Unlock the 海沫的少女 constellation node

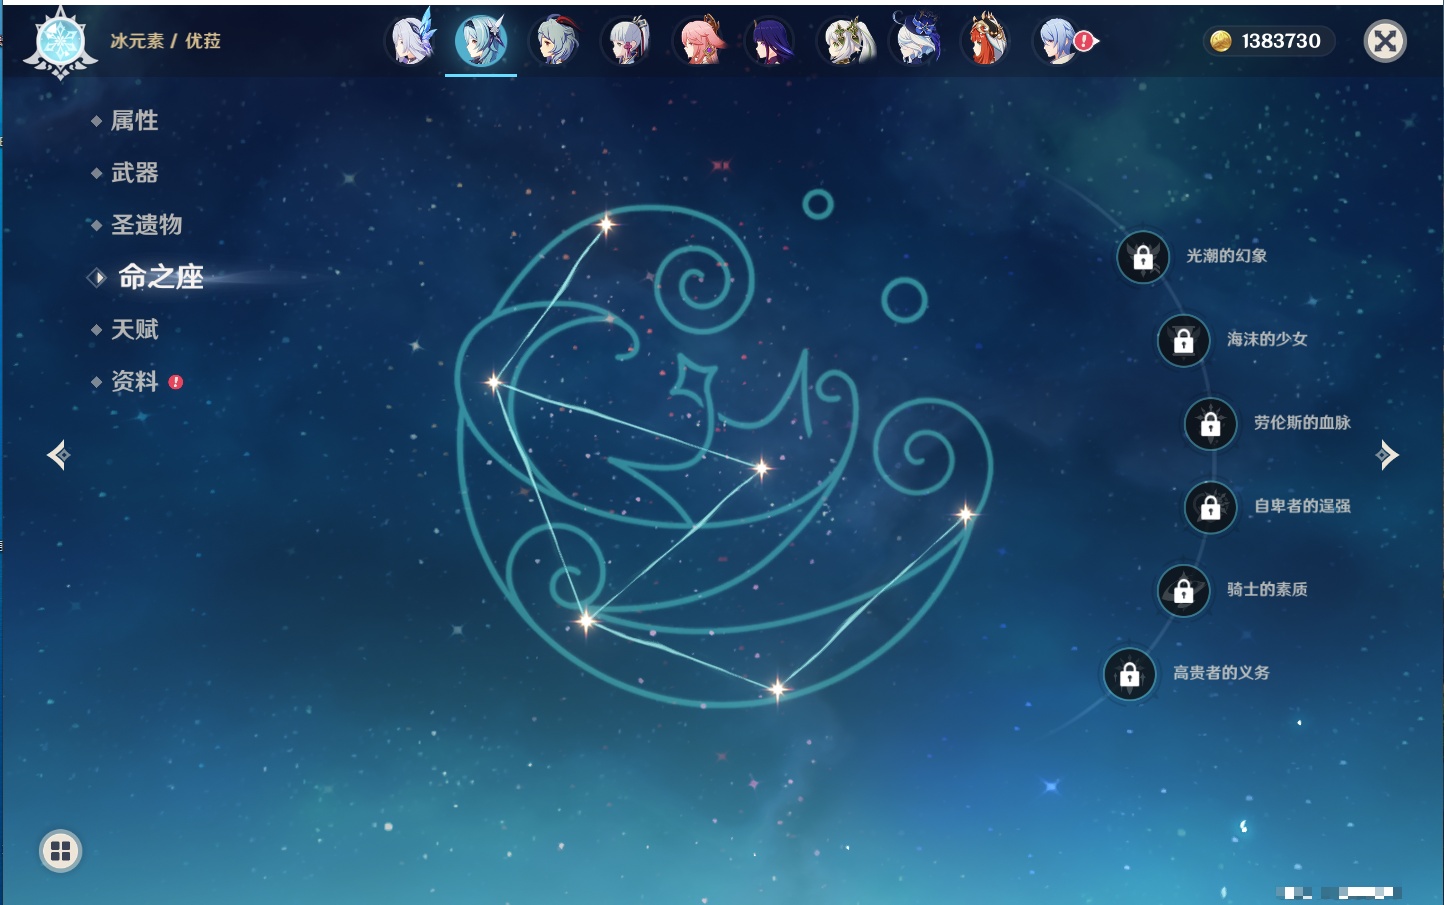pyautogui.click(x=1183, y=341)
